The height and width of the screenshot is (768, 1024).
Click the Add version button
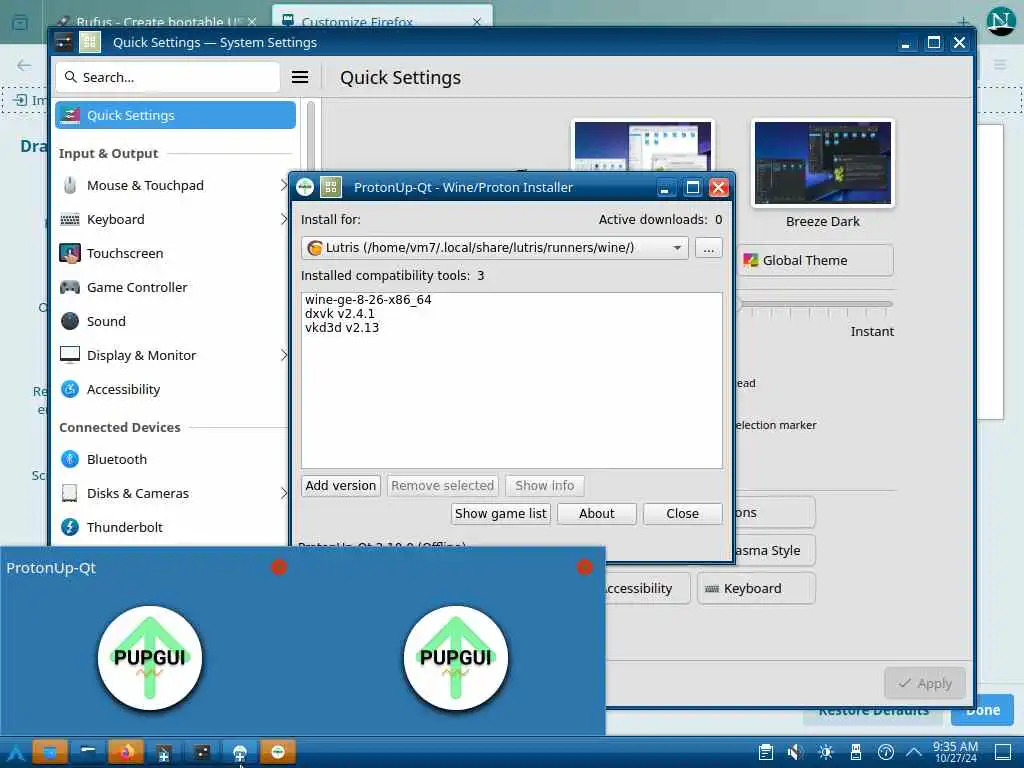[x=341, y=486]
